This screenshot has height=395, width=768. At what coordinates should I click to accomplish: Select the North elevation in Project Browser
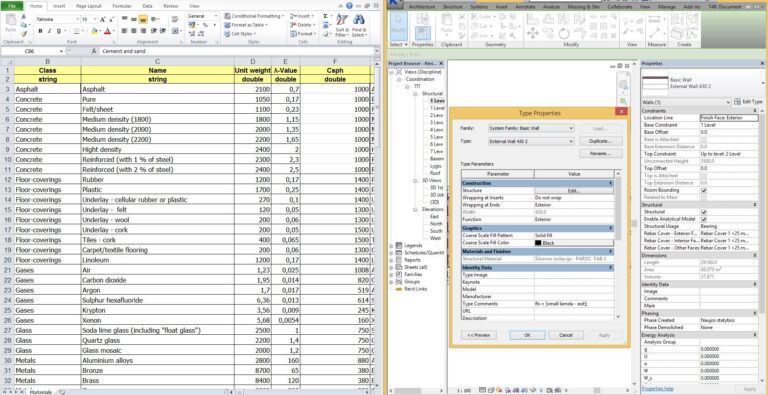pyautogui.click(x=436, y=223)
